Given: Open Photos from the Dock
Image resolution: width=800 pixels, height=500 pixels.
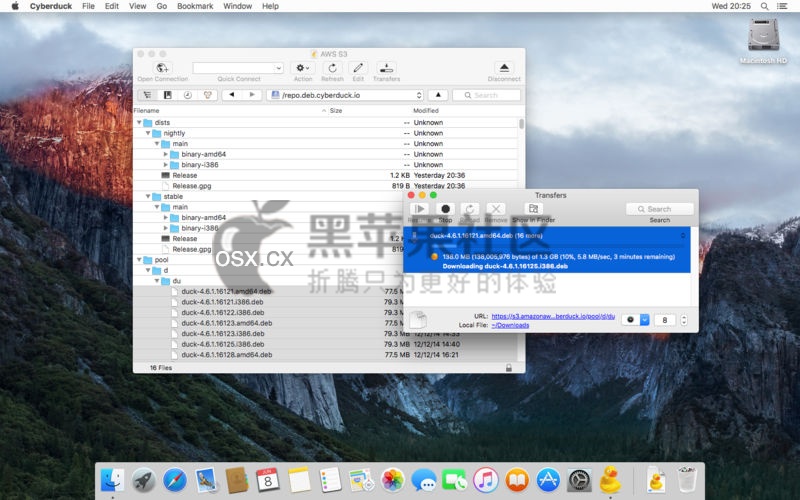Looking at the screenshot, I should coord(392,480).
